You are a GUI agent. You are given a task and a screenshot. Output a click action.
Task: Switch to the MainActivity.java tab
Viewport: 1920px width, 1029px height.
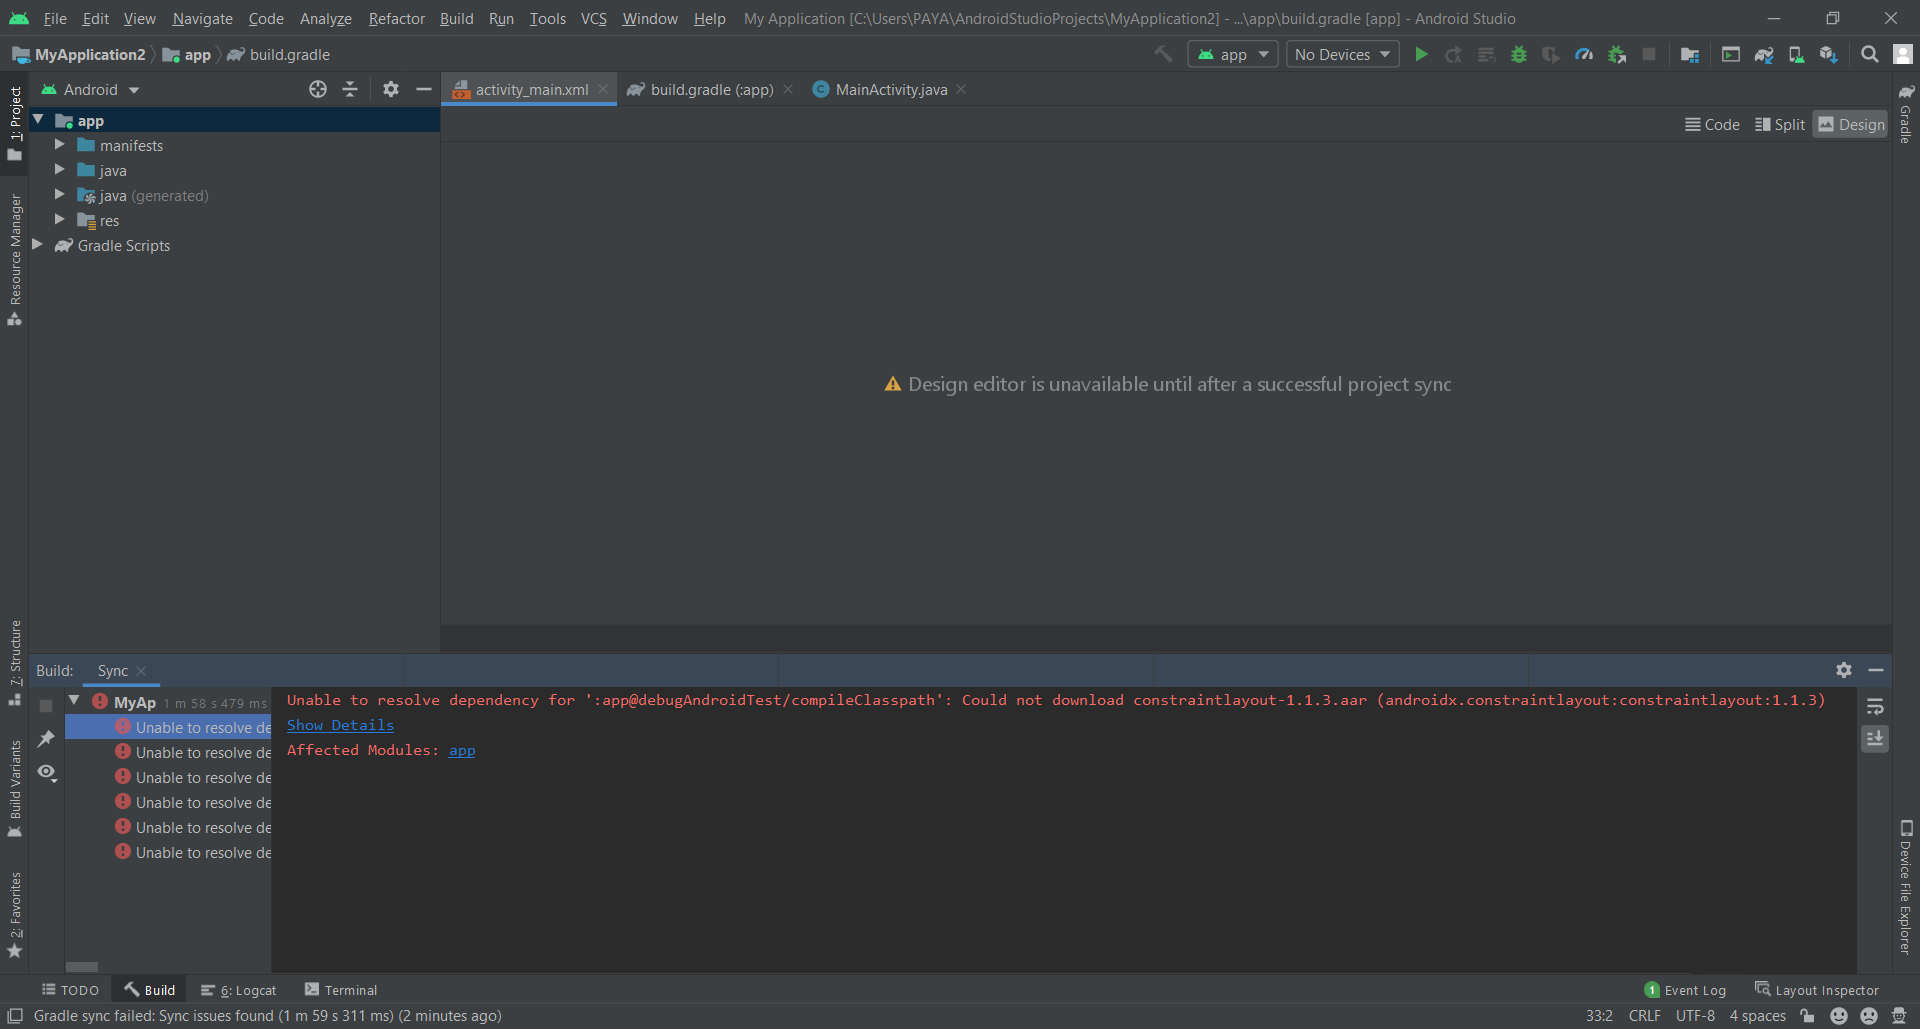(x=890, y=90)
